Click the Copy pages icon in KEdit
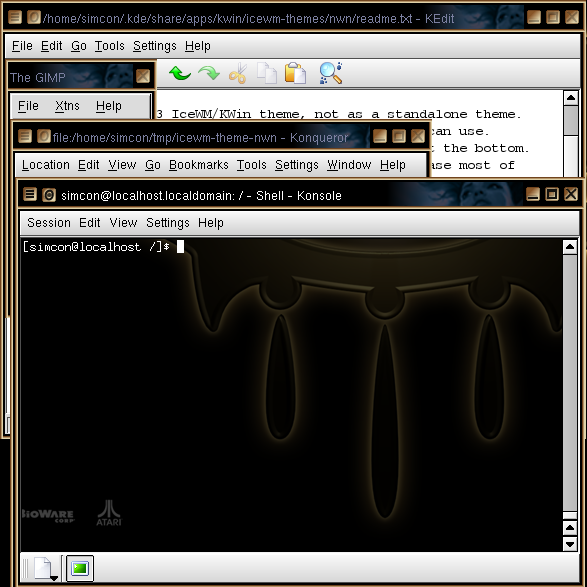The width and height of the screenshot is (587, 587). point(267,73)
